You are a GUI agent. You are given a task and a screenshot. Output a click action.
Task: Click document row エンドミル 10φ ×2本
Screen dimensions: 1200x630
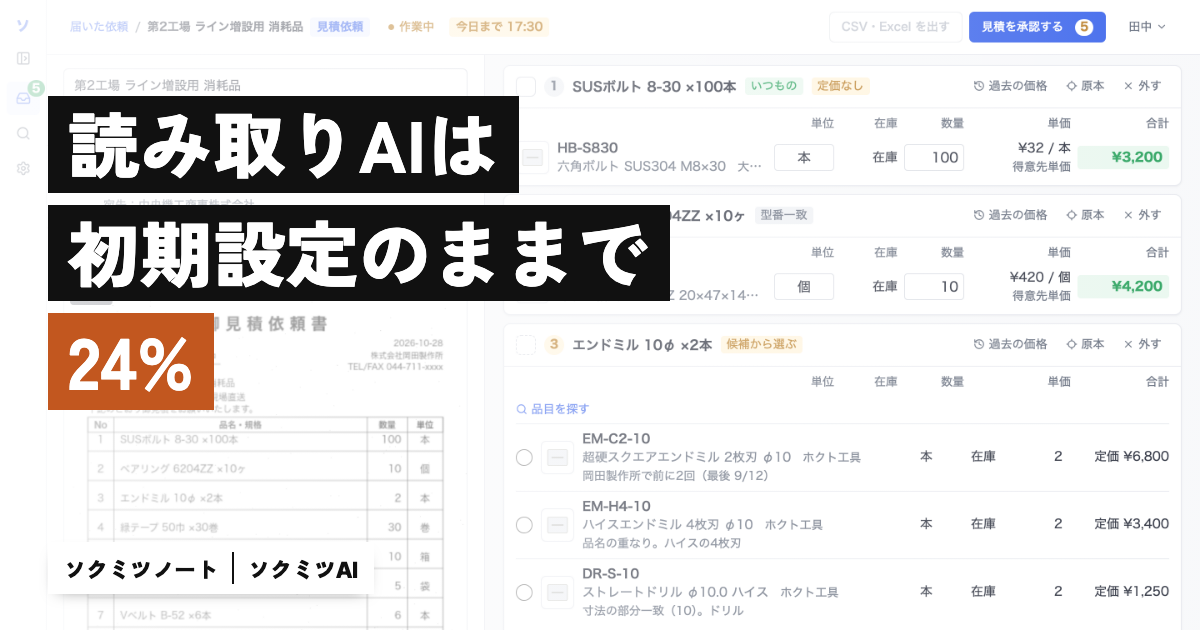pyautogui.click(x=267, y=497)
